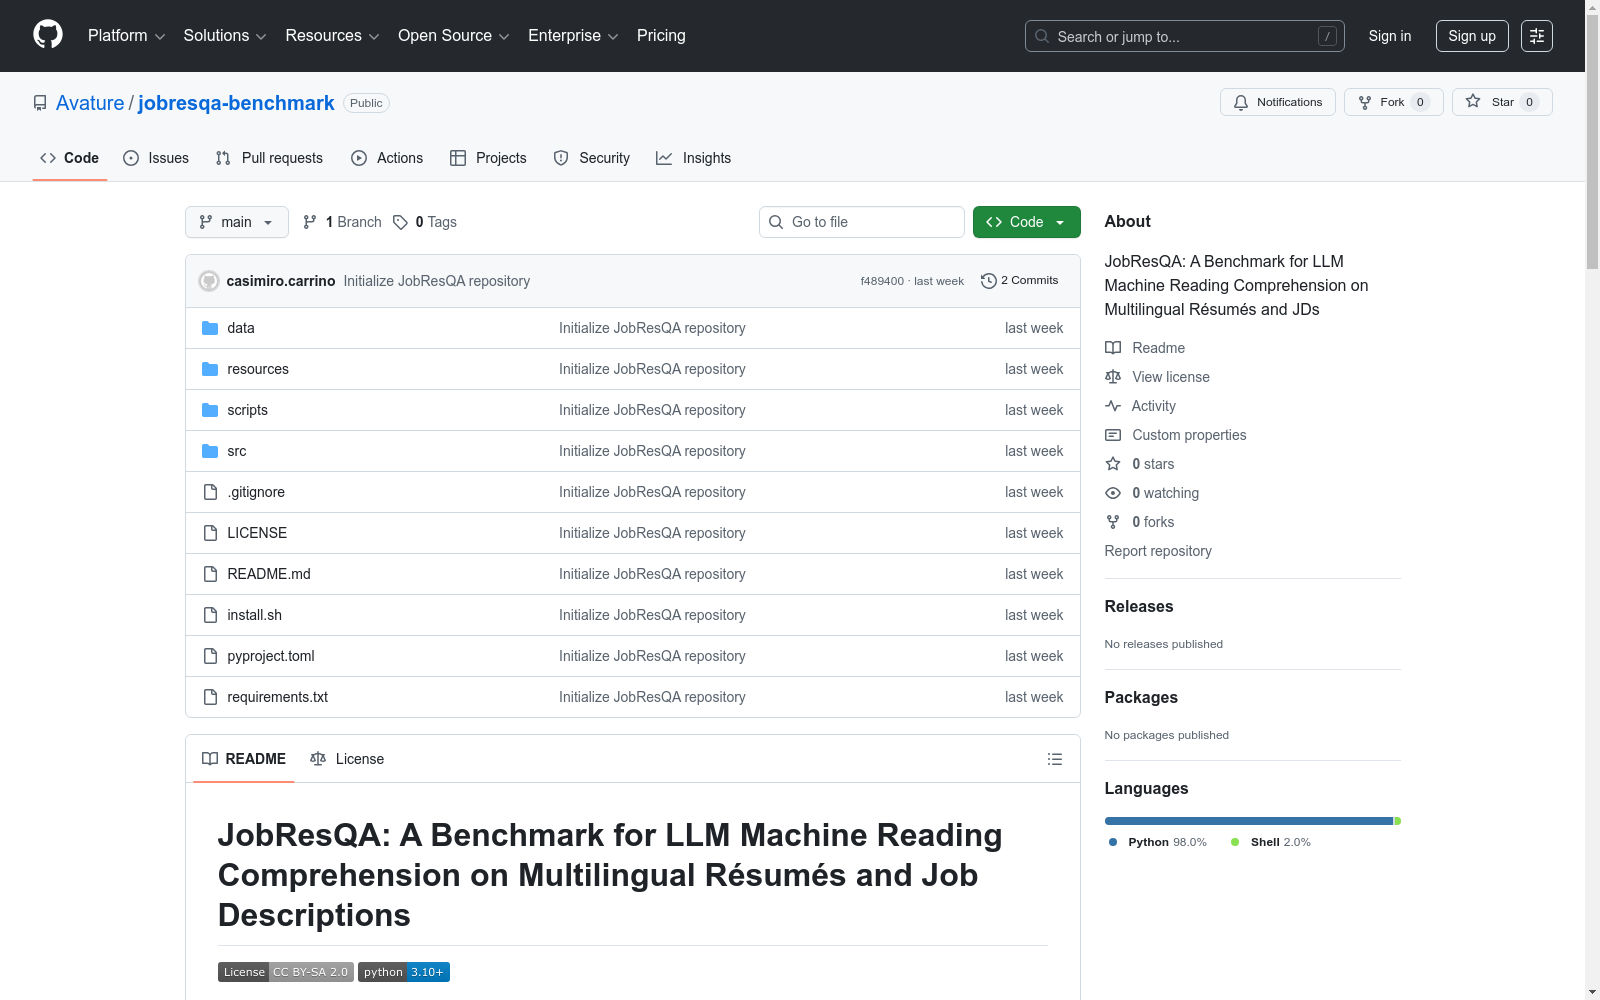Viewport: 1600px width, 1000px height.
Task: Open the Issues tab
Action: tap(156, 158)
